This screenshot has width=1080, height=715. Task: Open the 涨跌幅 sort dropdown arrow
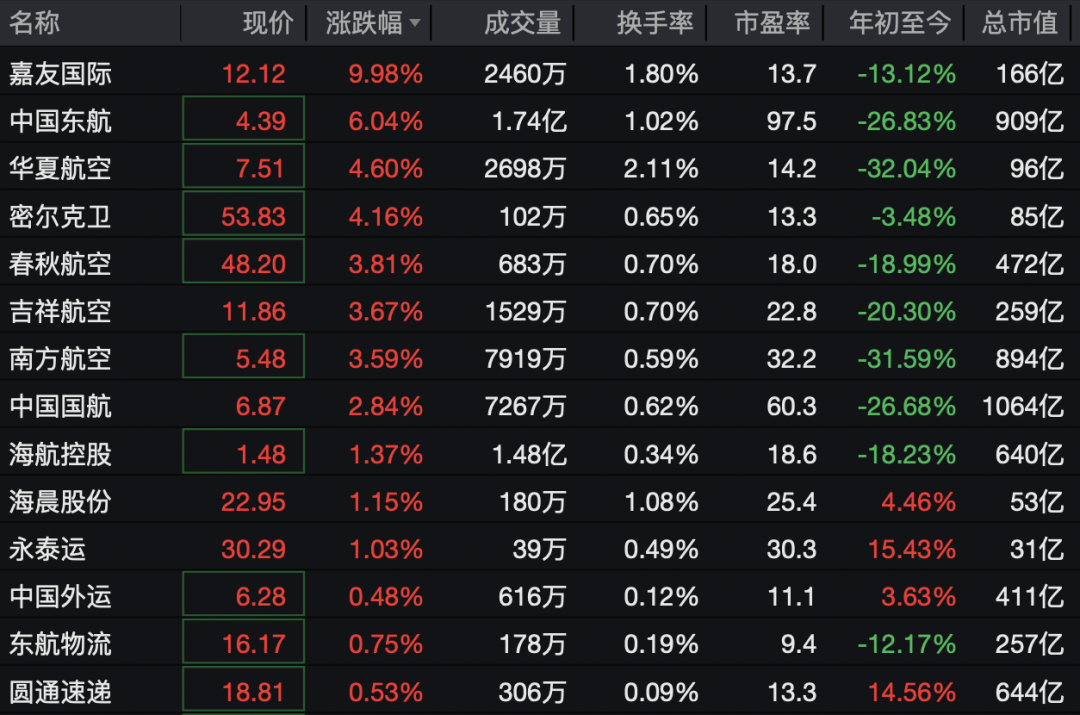click(415, 23)
